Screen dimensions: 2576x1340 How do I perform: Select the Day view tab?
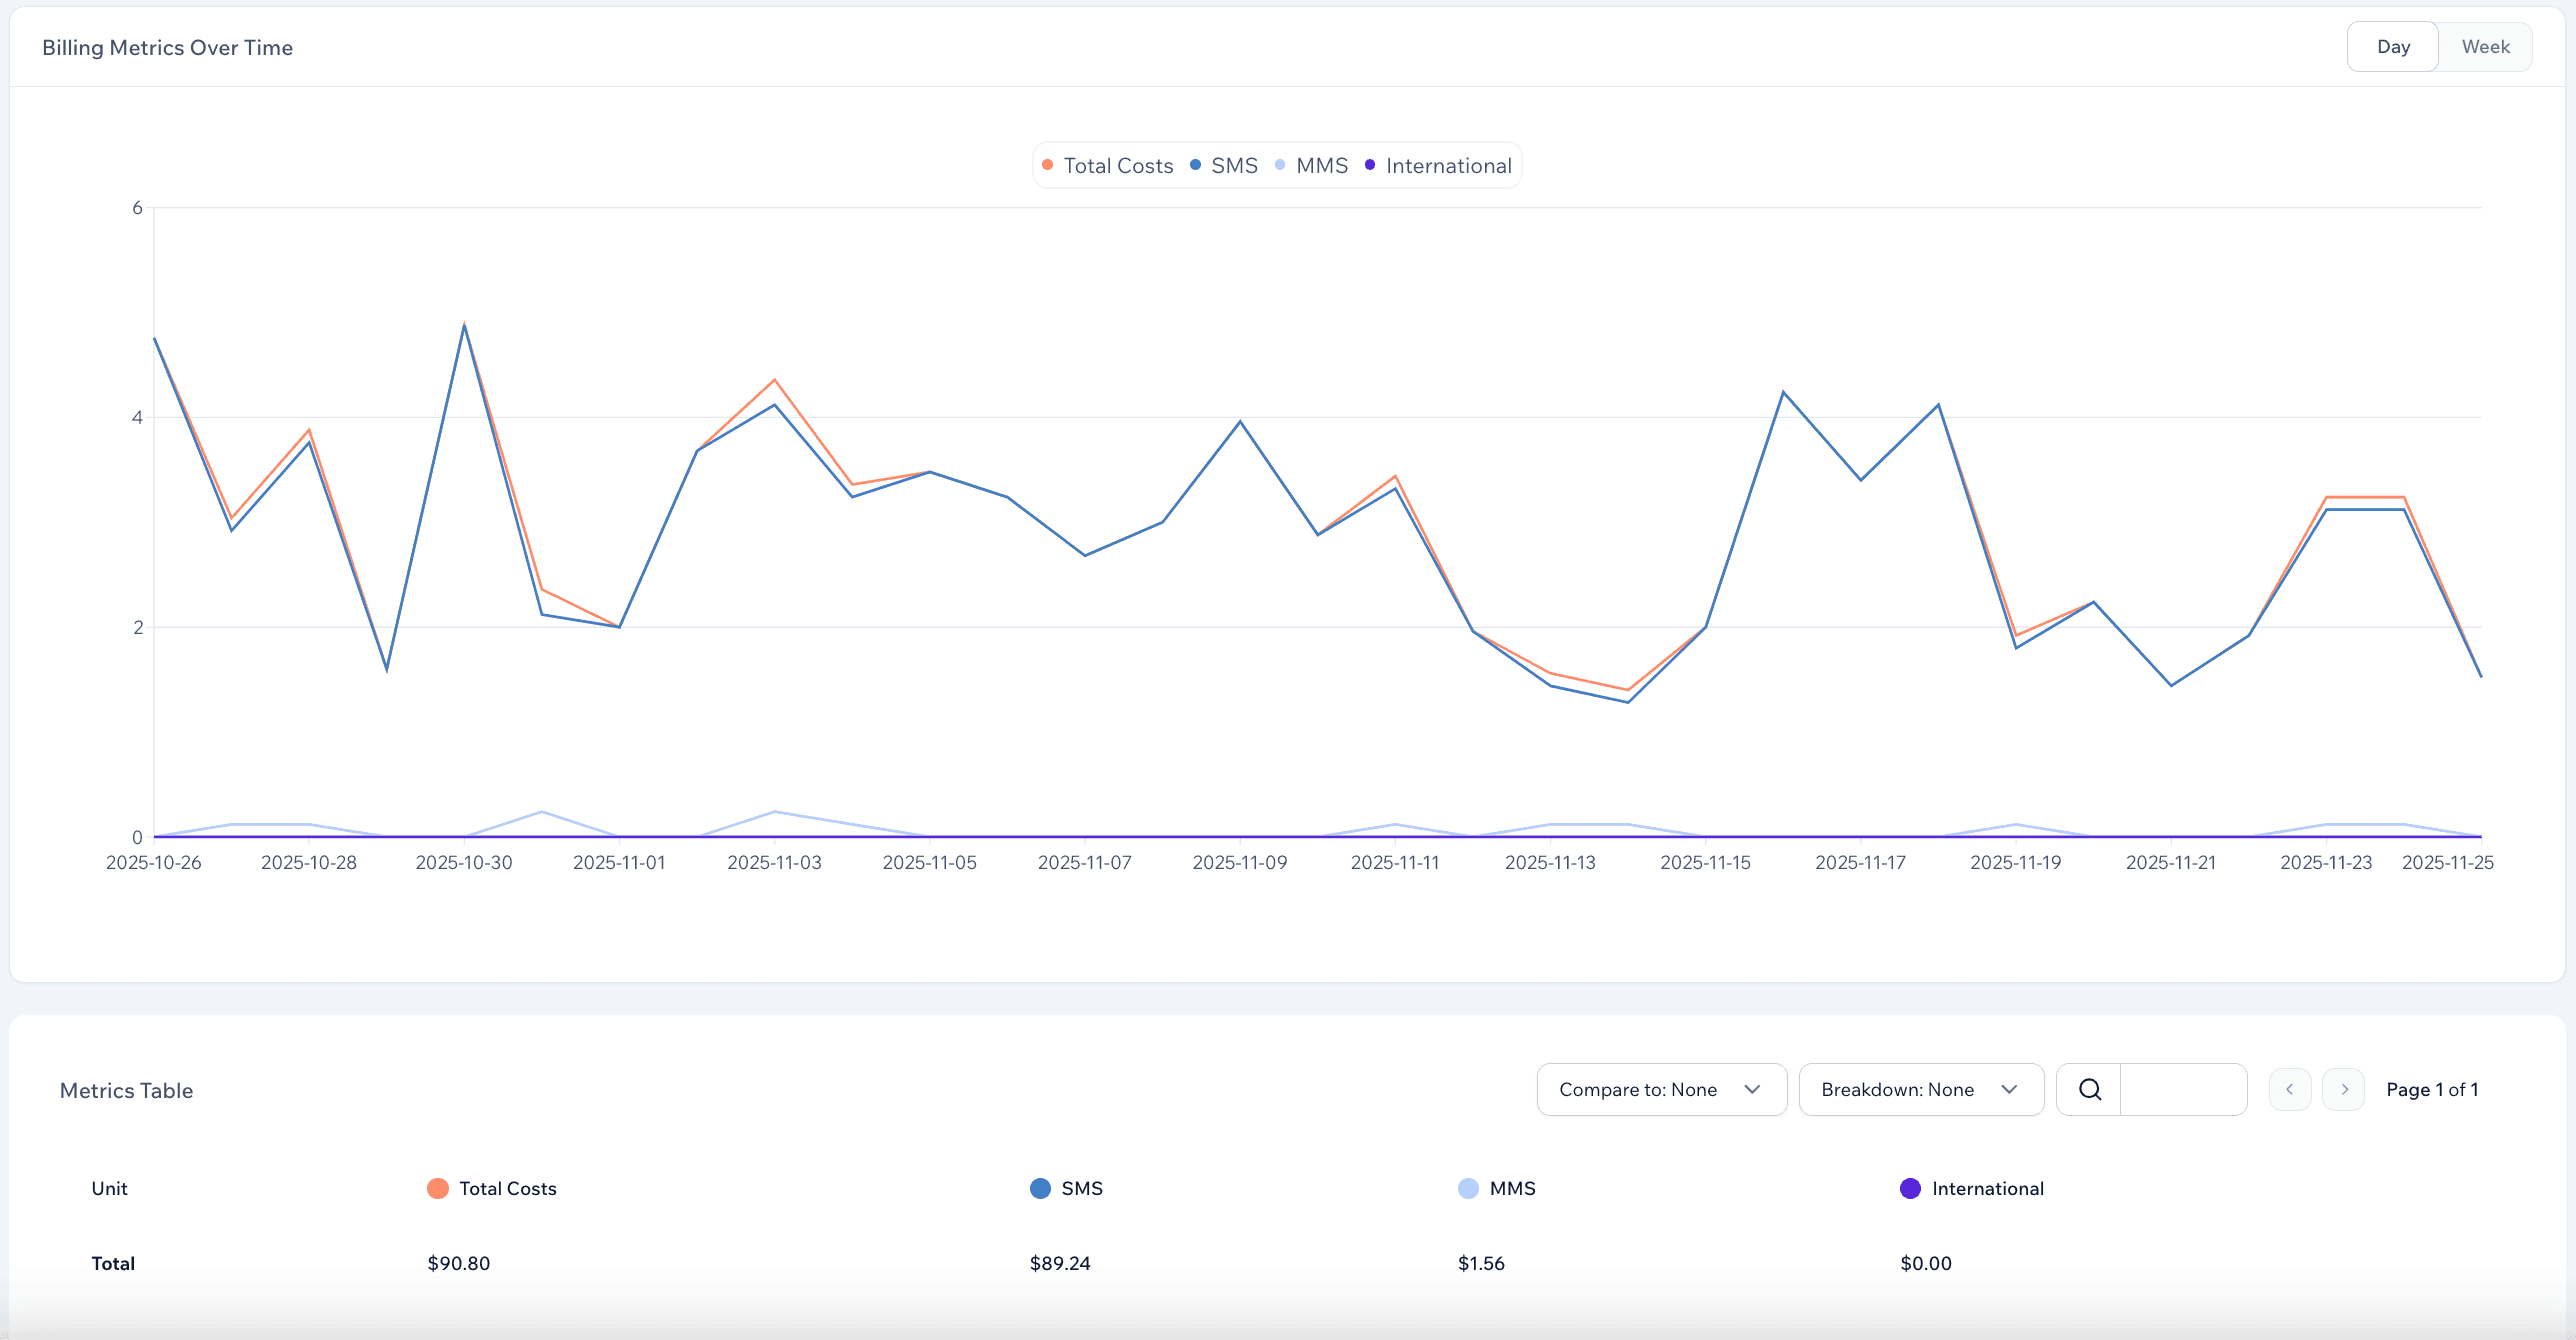pos(2393,46)
